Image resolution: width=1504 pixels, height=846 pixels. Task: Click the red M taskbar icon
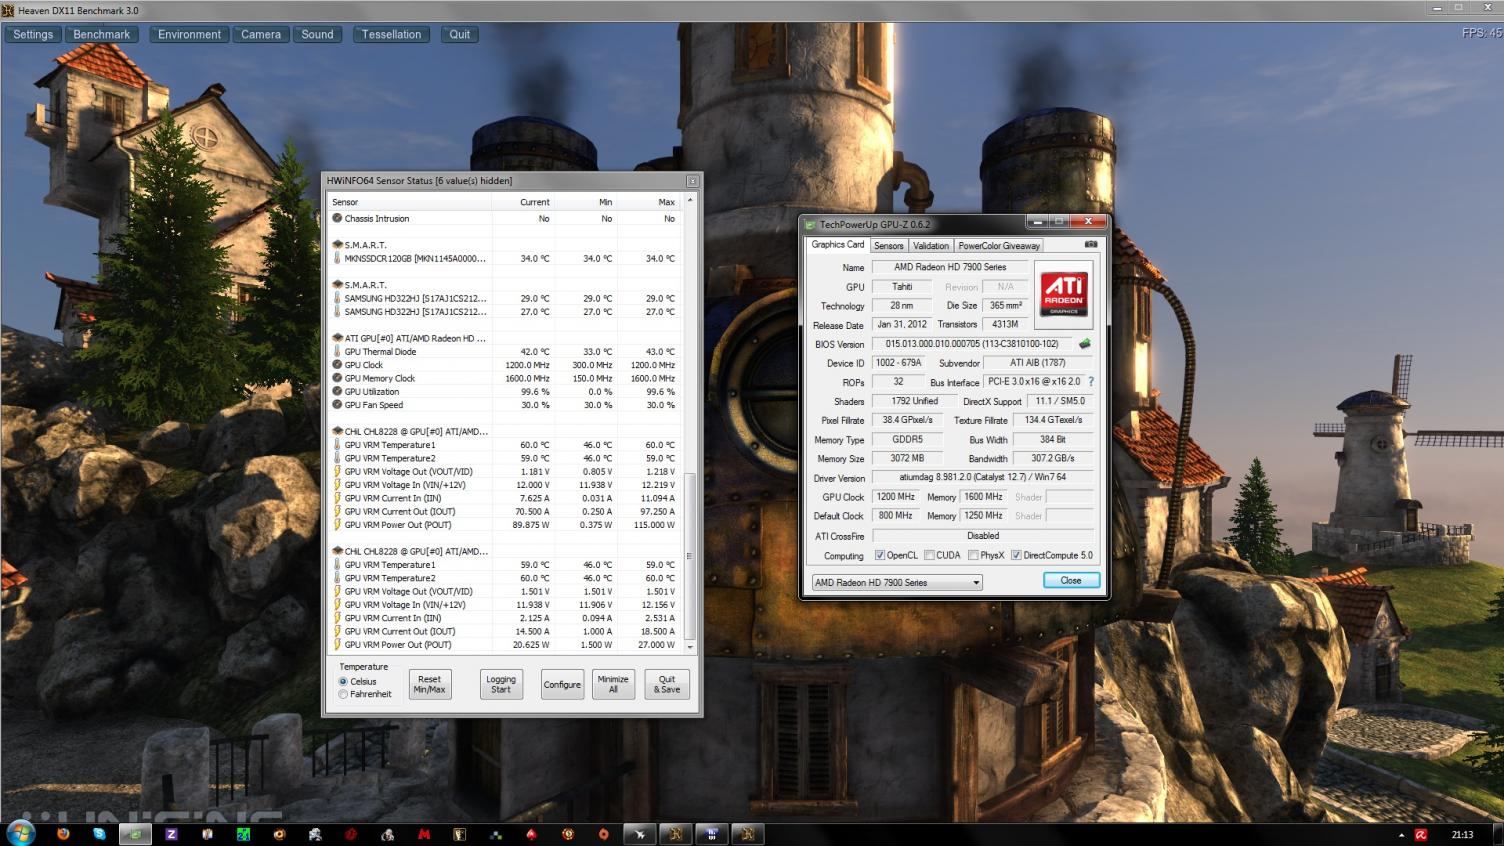(x=424, y=834)
